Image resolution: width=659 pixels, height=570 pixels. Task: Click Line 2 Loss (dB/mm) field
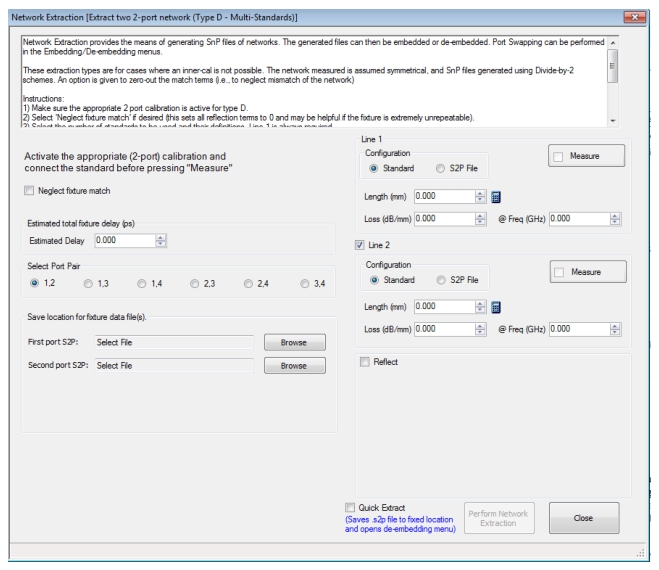[x=445, y=330]
